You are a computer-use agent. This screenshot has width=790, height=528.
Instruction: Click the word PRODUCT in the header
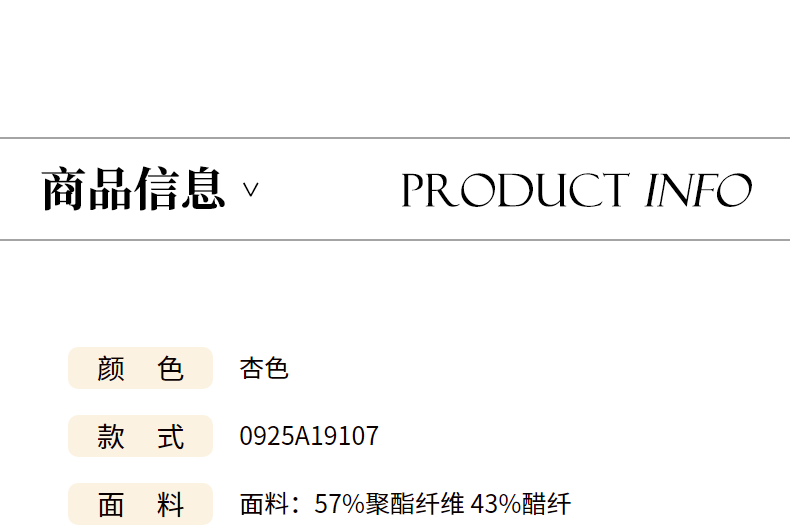[x=515, y=190]
